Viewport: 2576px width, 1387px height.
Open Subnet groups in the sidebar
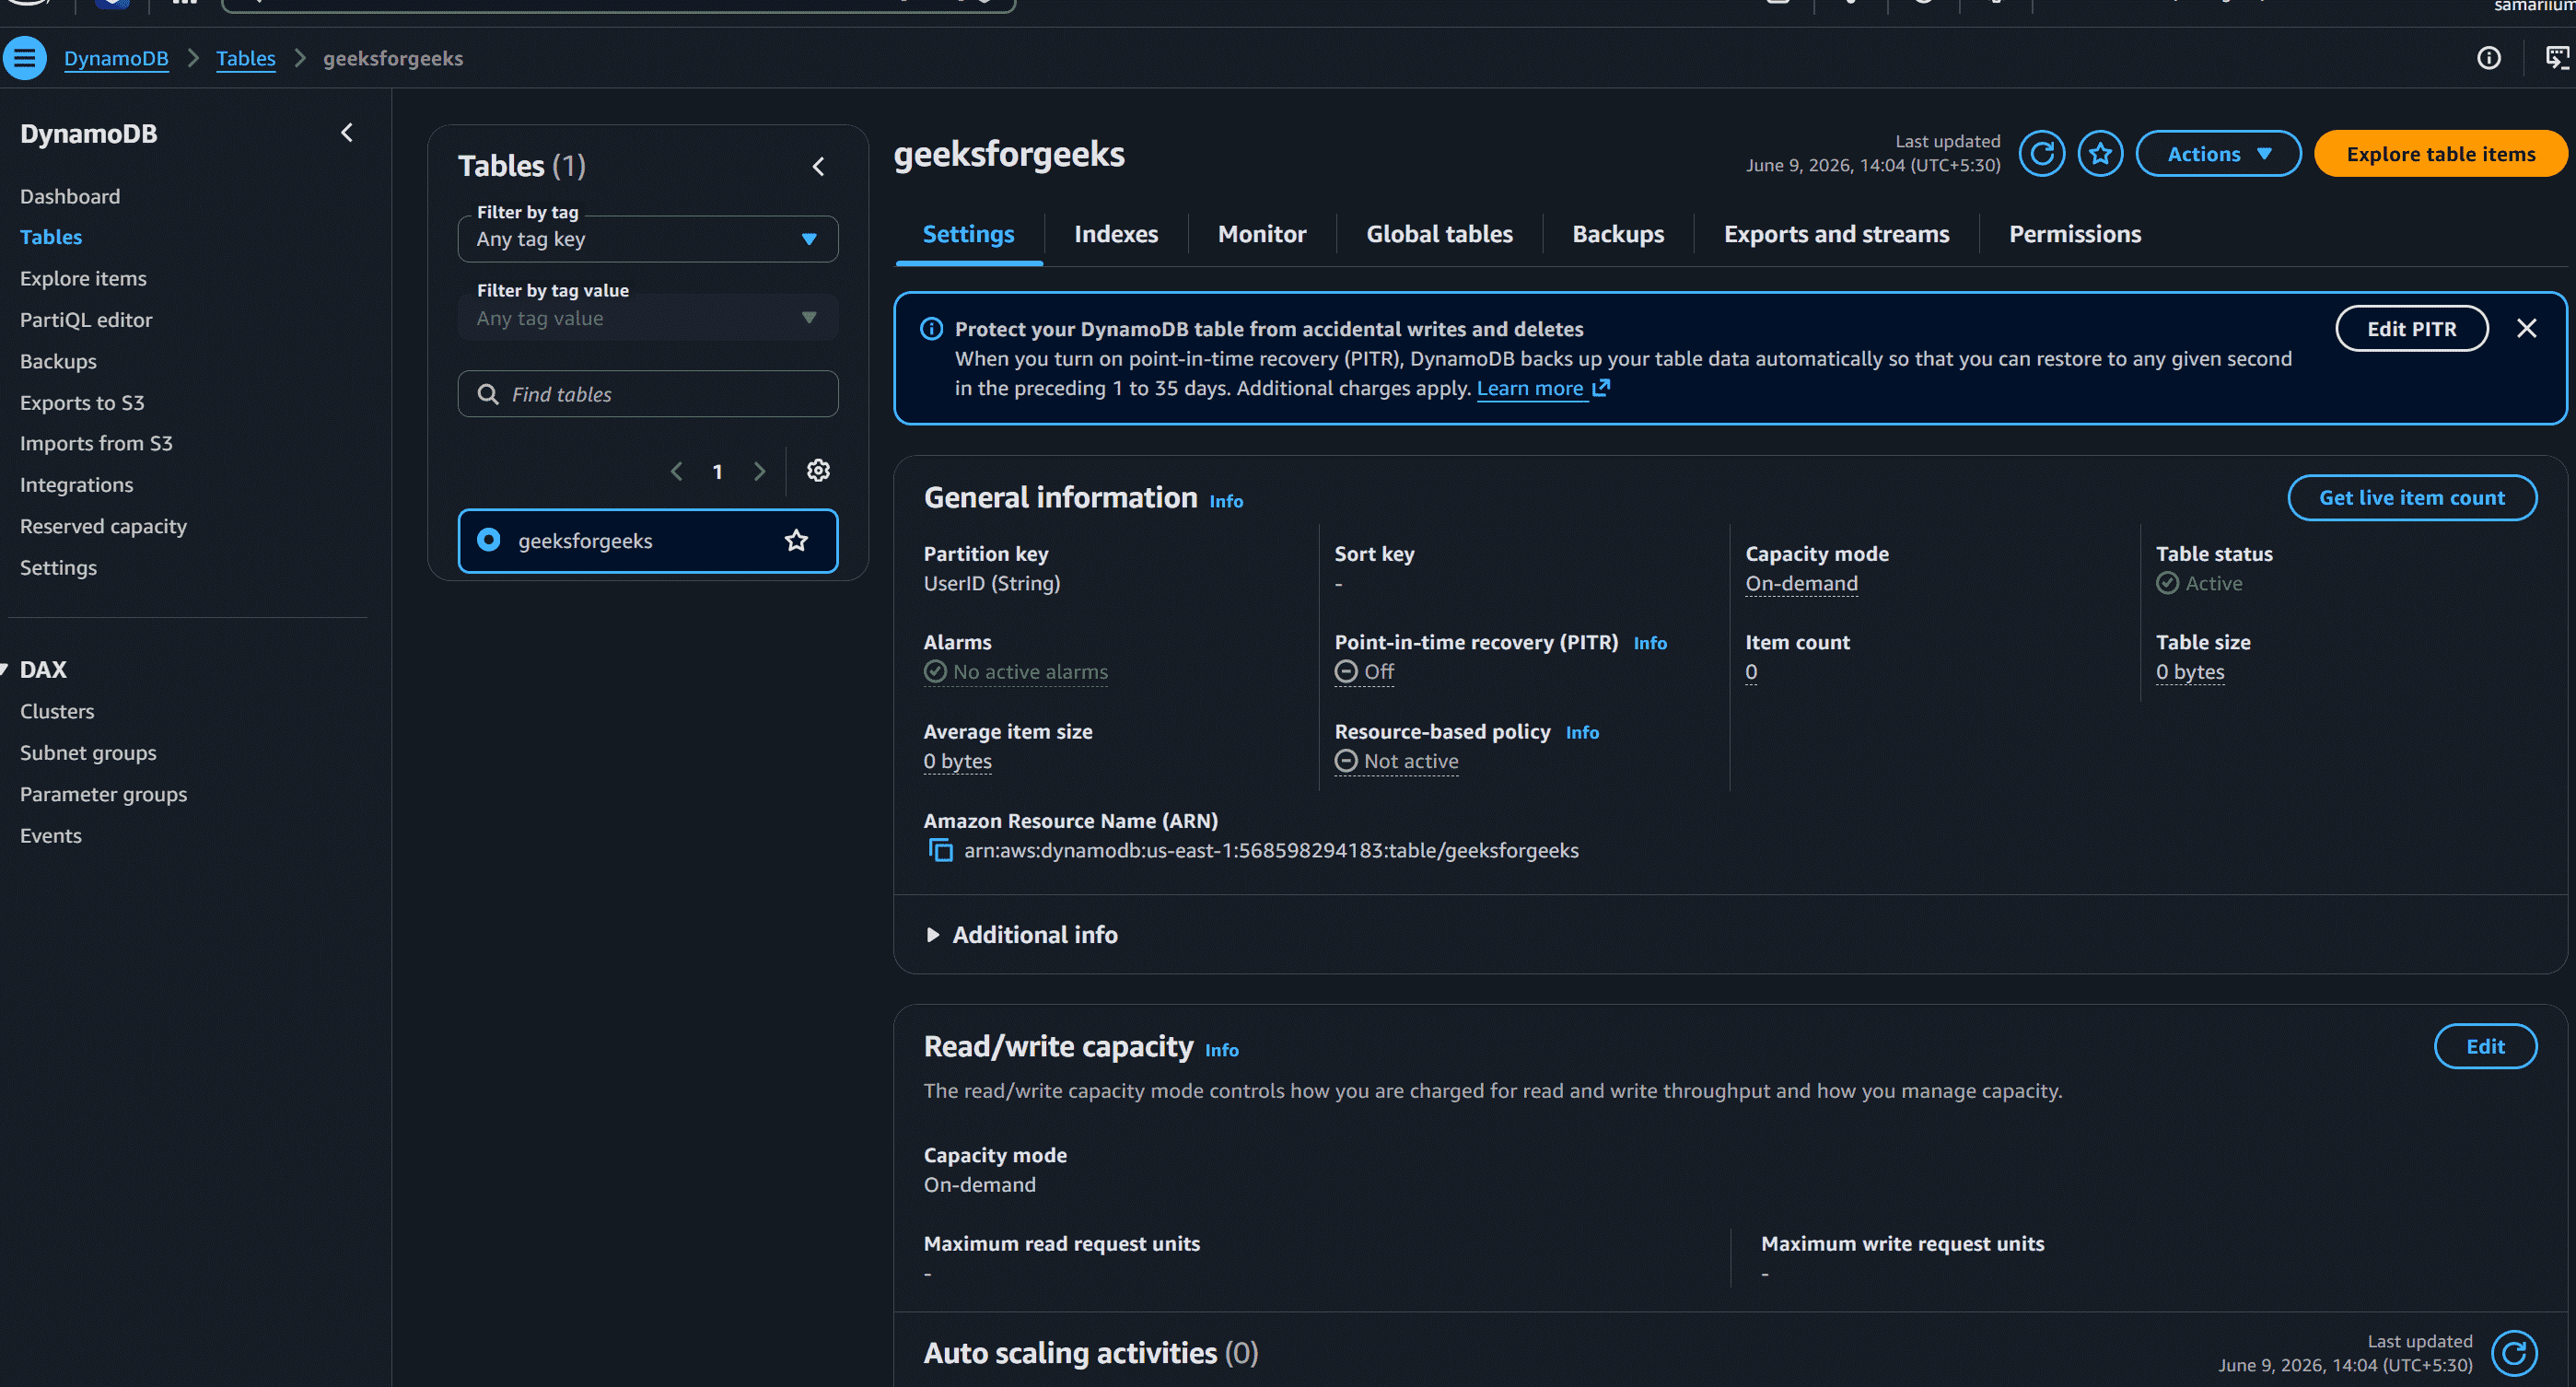[88, 753]
